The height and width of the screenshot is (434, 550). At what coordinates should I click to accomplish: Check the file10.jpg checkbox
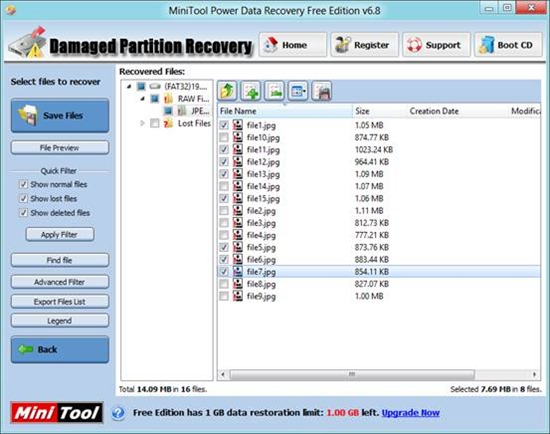224,137
